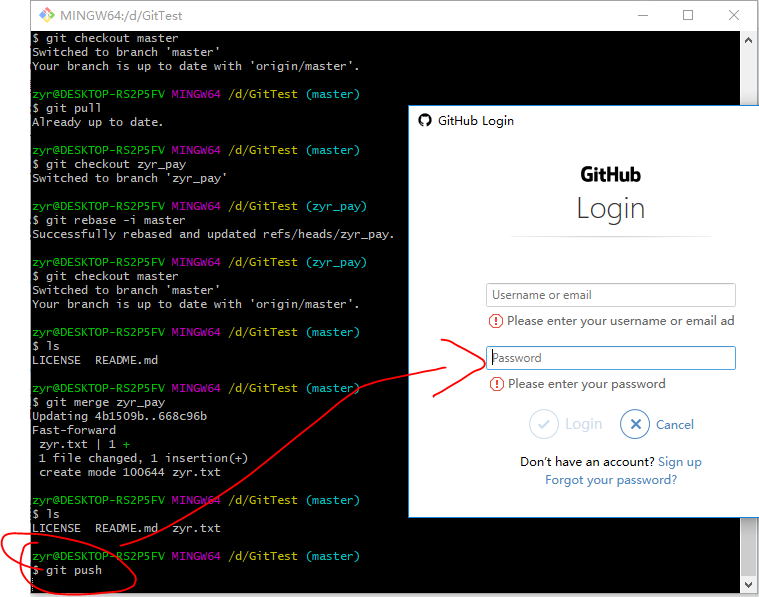The width and height of the screenshot is (759, 597).
Task: Click the Git Bash logo in title bar
Action: point(47,15)
